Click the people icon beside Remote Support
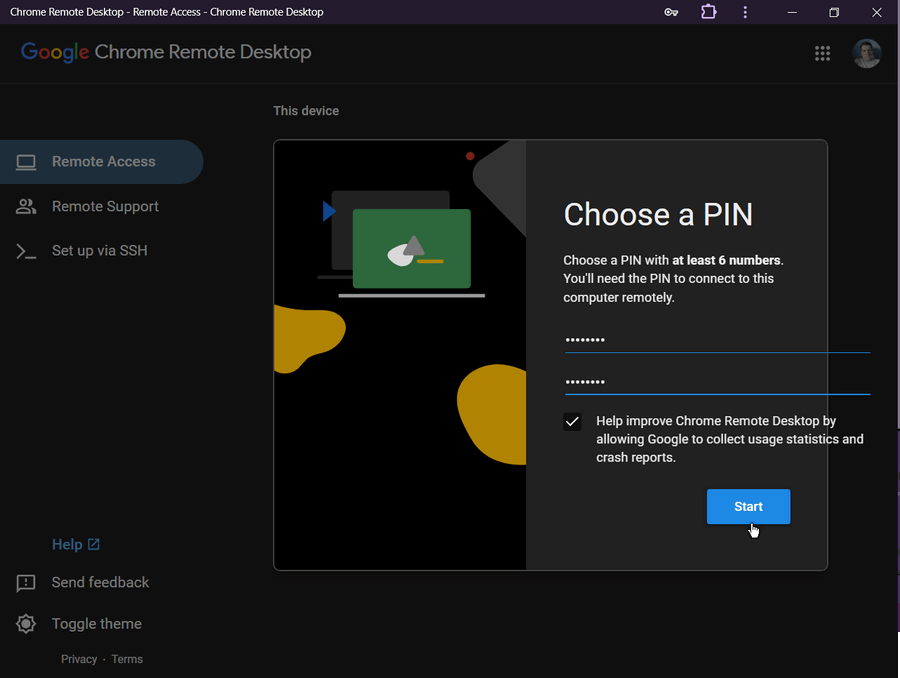The height and width of the screenshot is (678, 900). pos(26,207)
